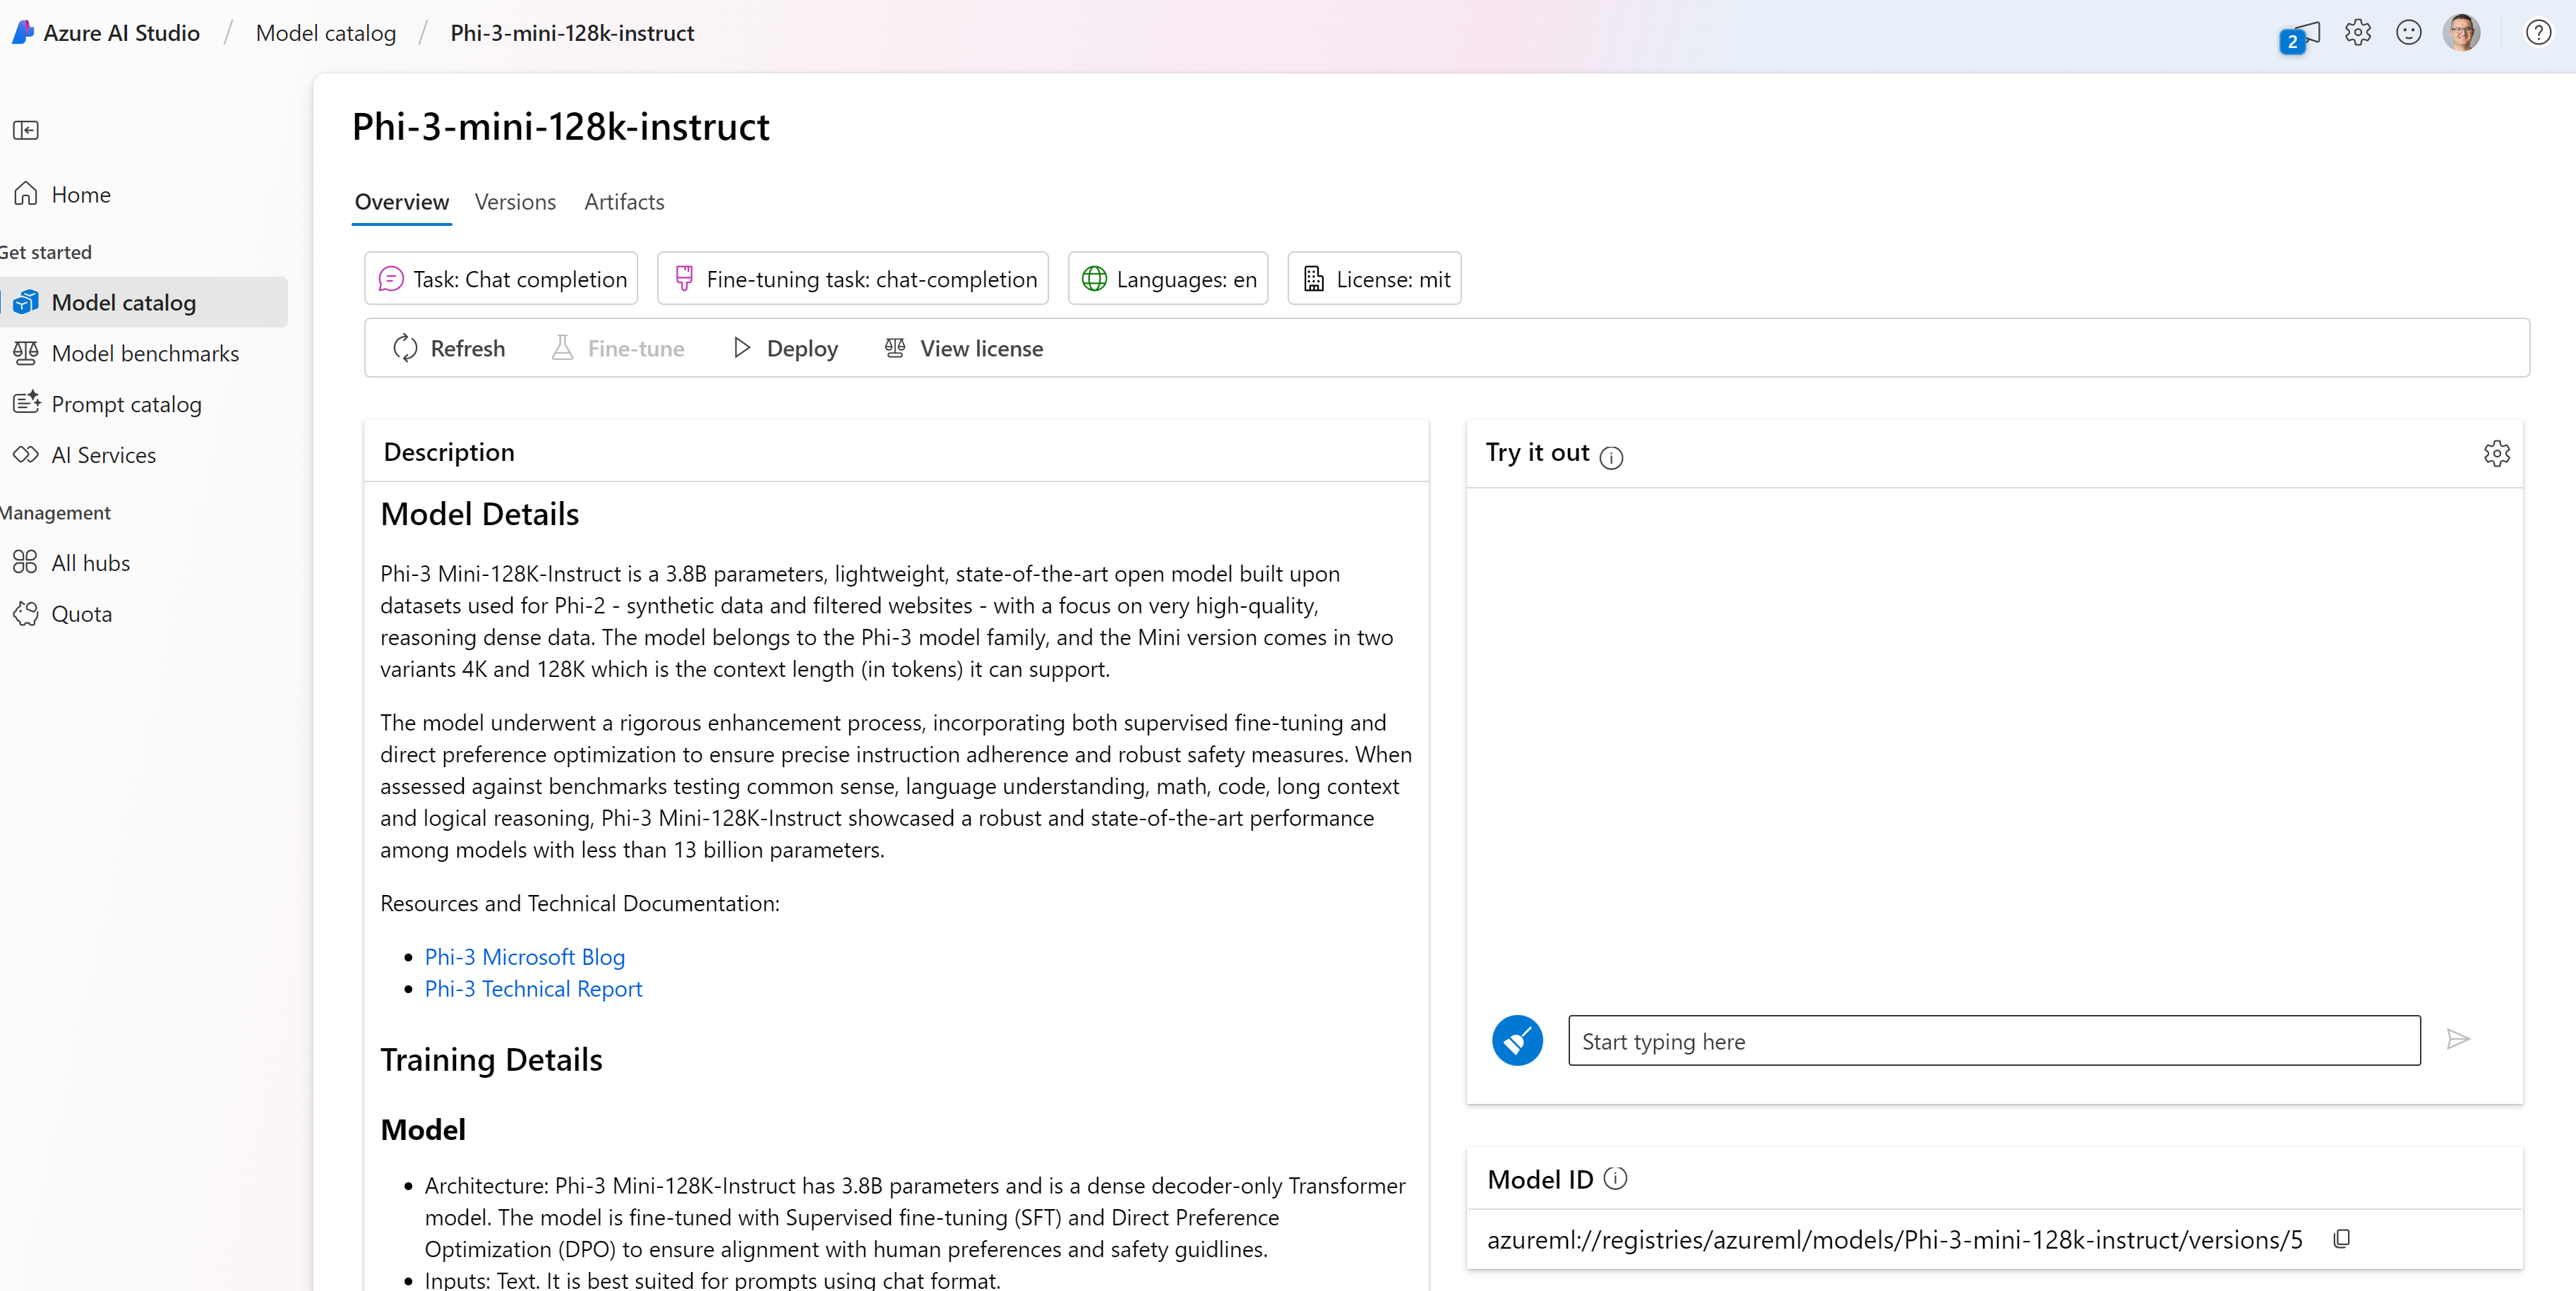Clear the chat with the broom icon
Screen dimensions: 2576x1291
click(1517, 1040)
